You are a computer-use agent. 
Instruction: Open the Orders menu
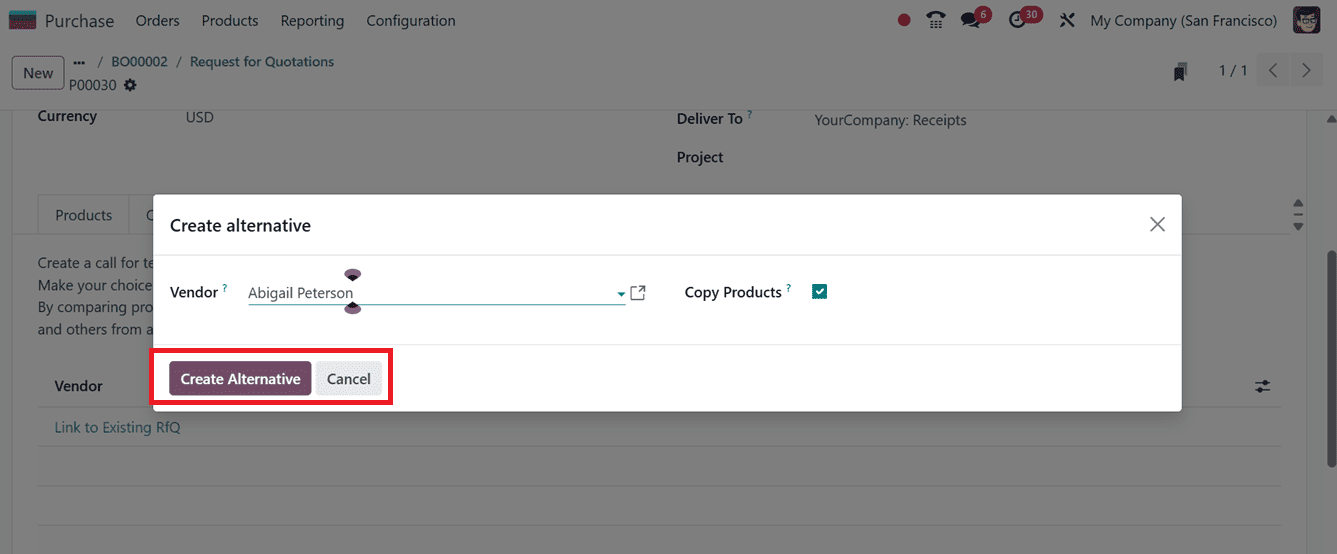pyautogui.click(x=158, y=20)
